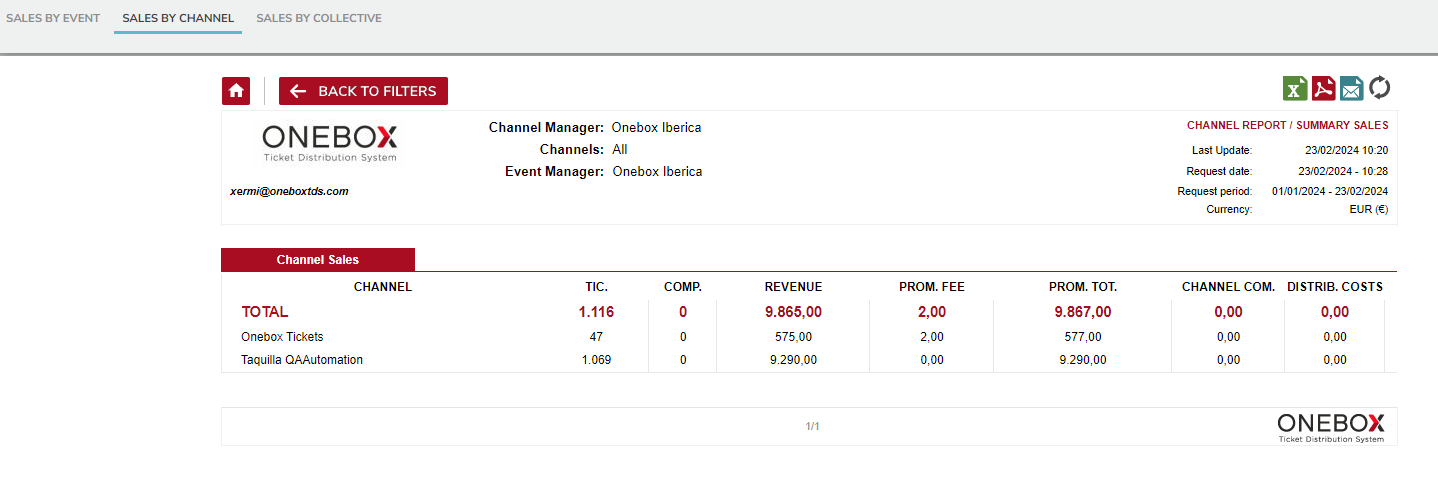Export report to Excel
The image size is (1438, 493).
(x=1295, y=88)
